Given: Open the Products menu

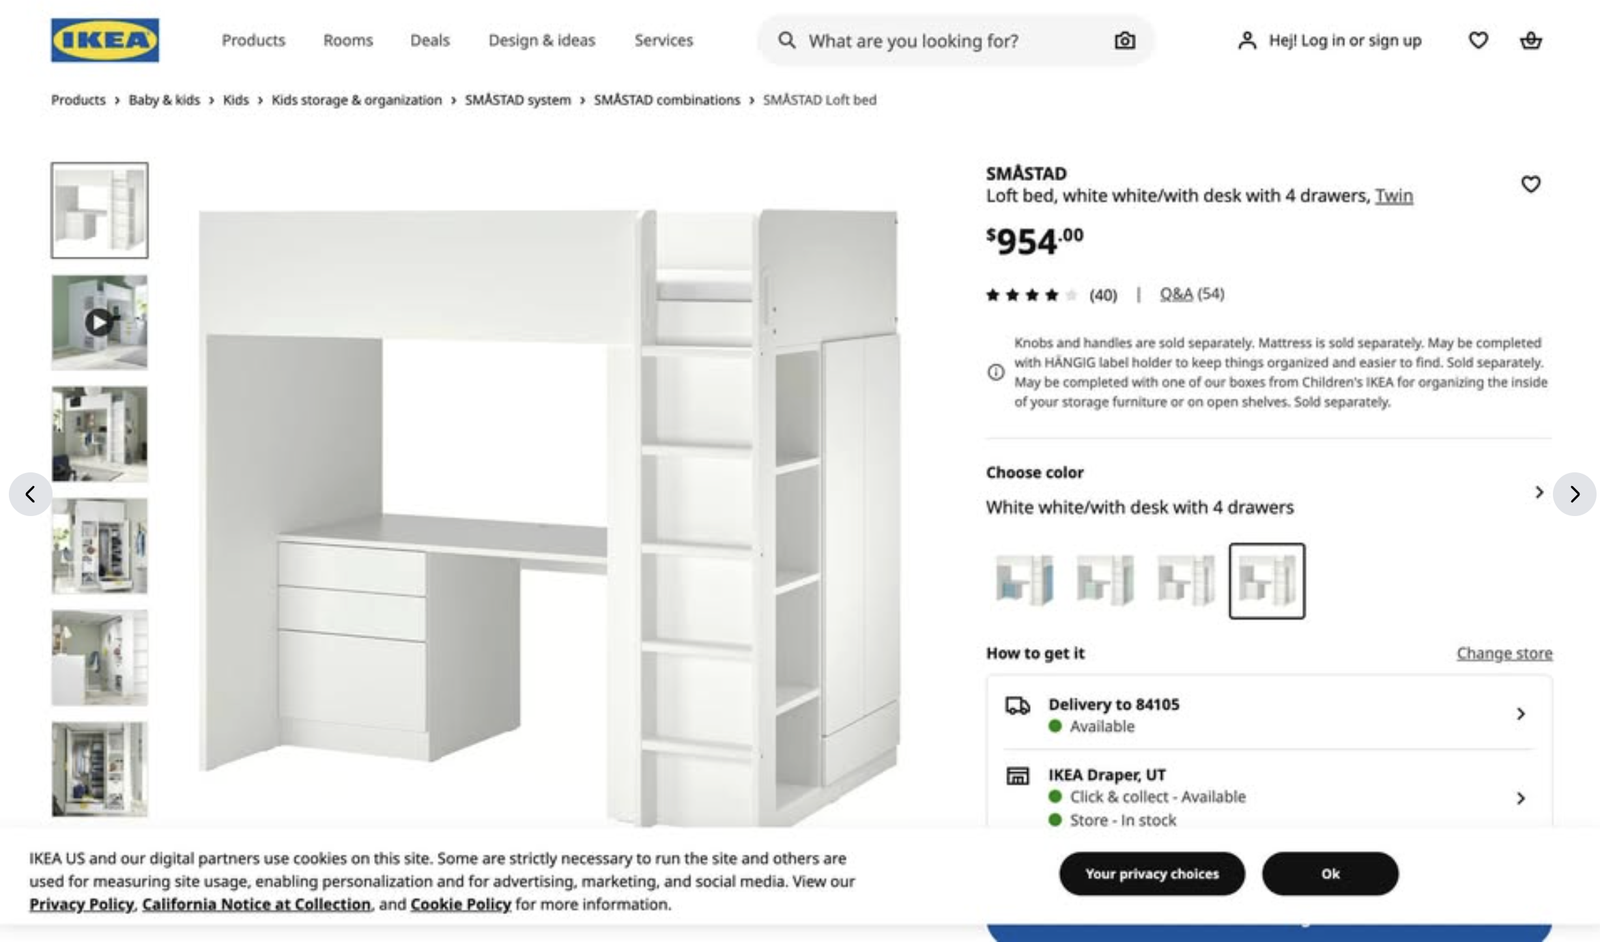Looking at the screenshot, I should point(253,40).
